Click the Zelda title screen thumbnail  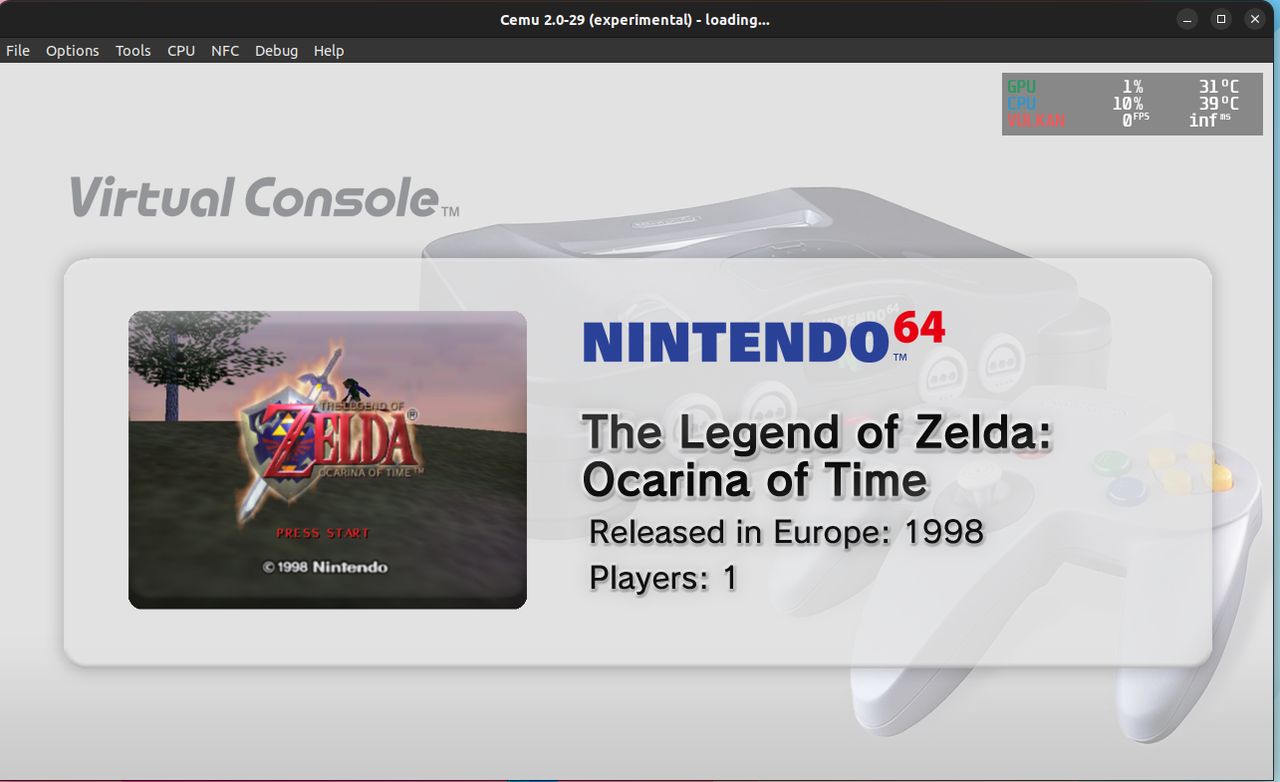coord(327,460)
